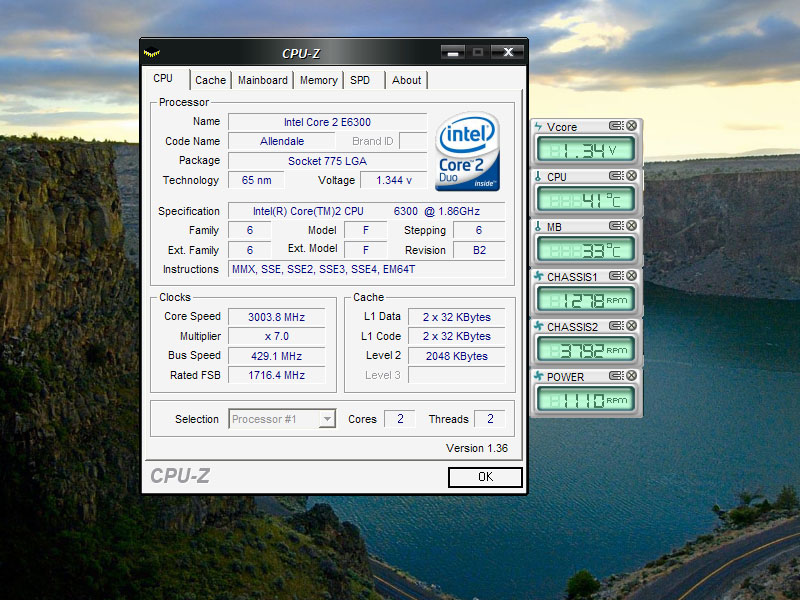This screenshot has height=600, width=800.
Task: Click the Code Name value Allendale
Action: coord(282,141)
